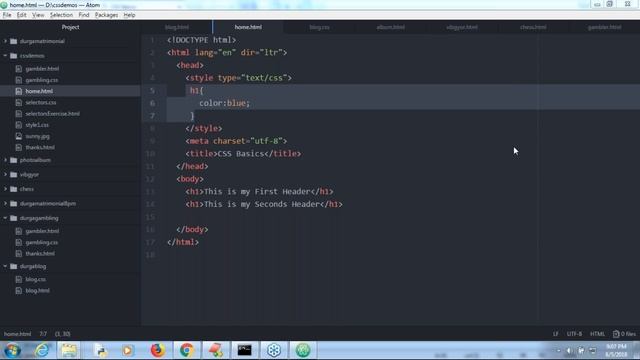The width and height of the screenshot is (640, 360).
Task: Switch to the vibgyor.html tab
Action: click(x=462, y=27)
